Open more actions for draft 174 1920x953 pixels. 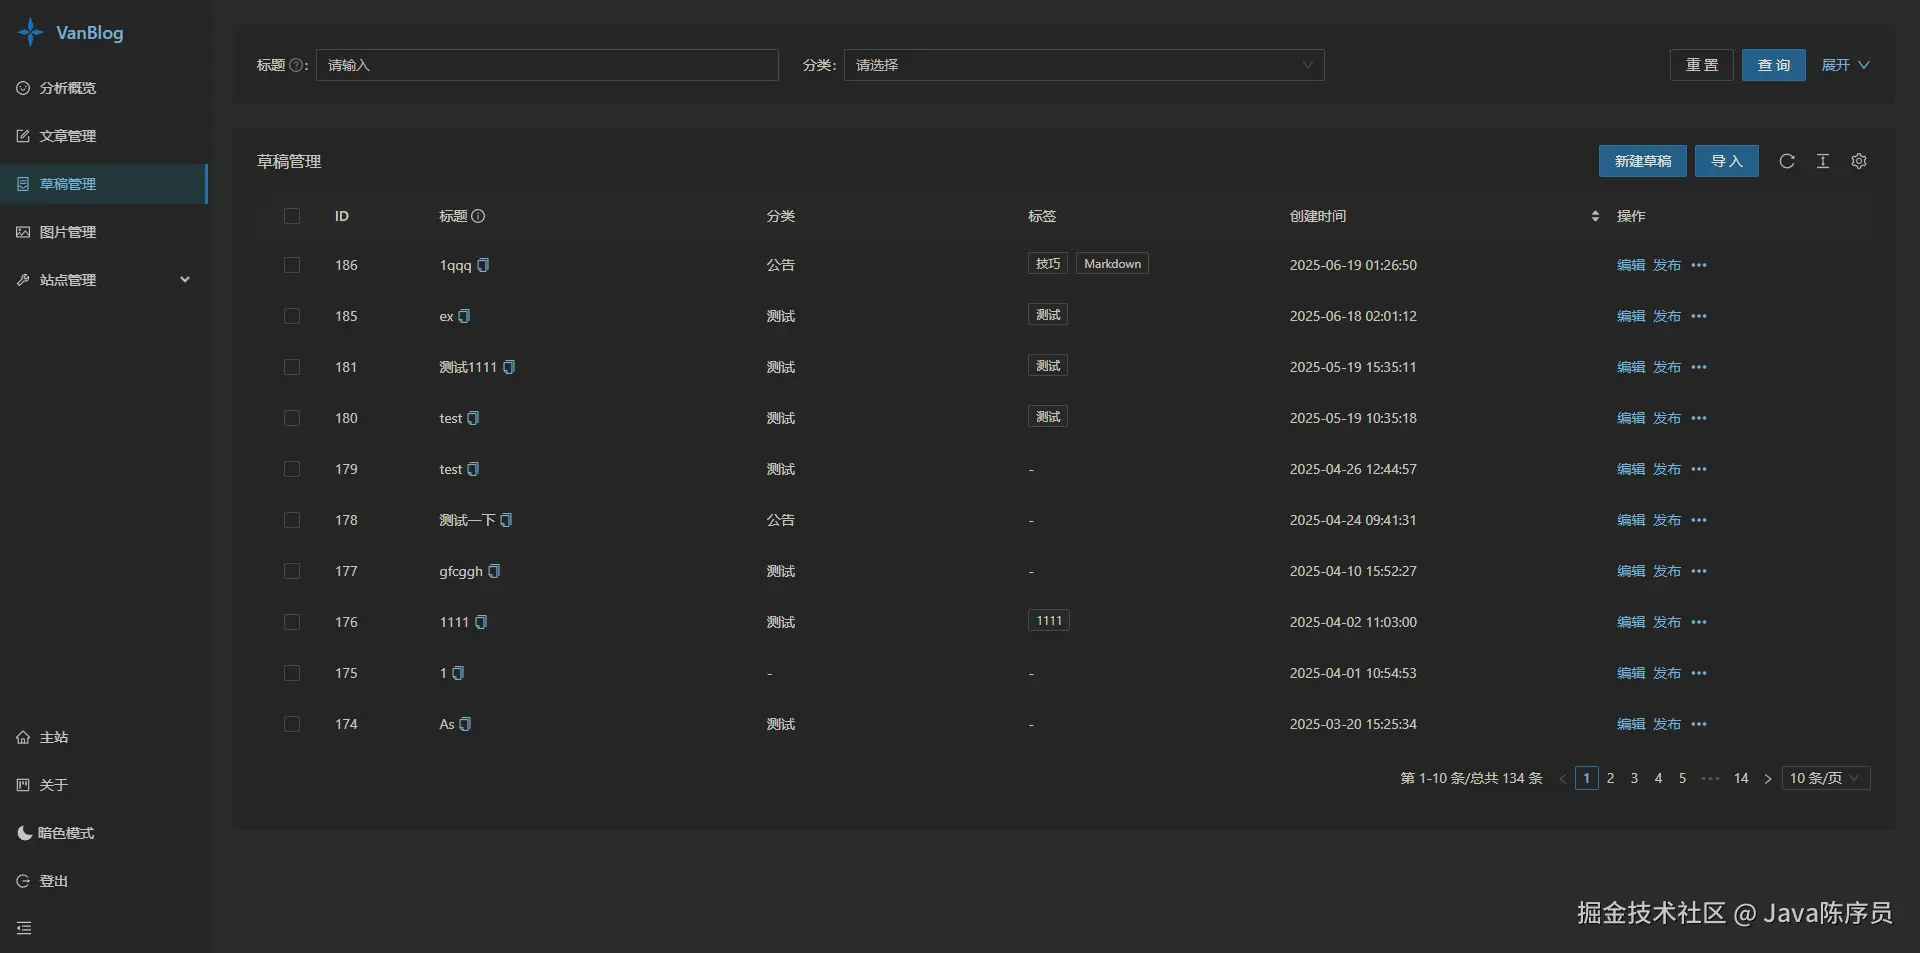1699,724
